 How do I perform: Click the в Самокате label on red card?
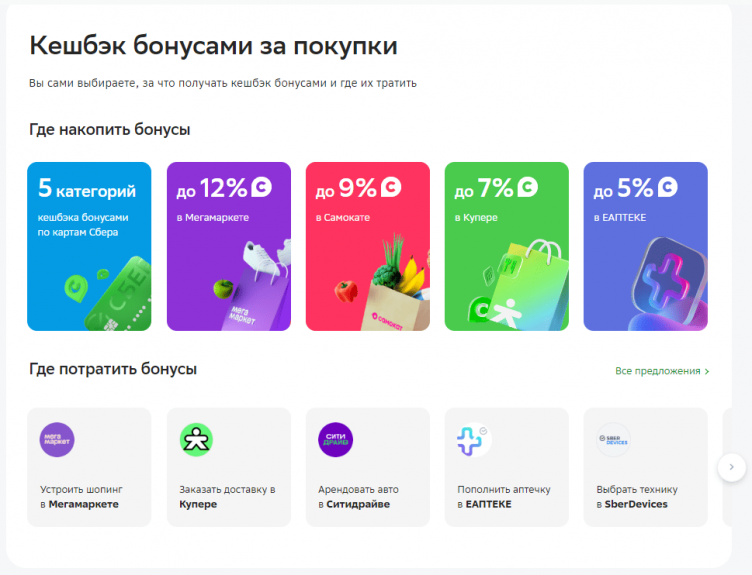[342, 217]
